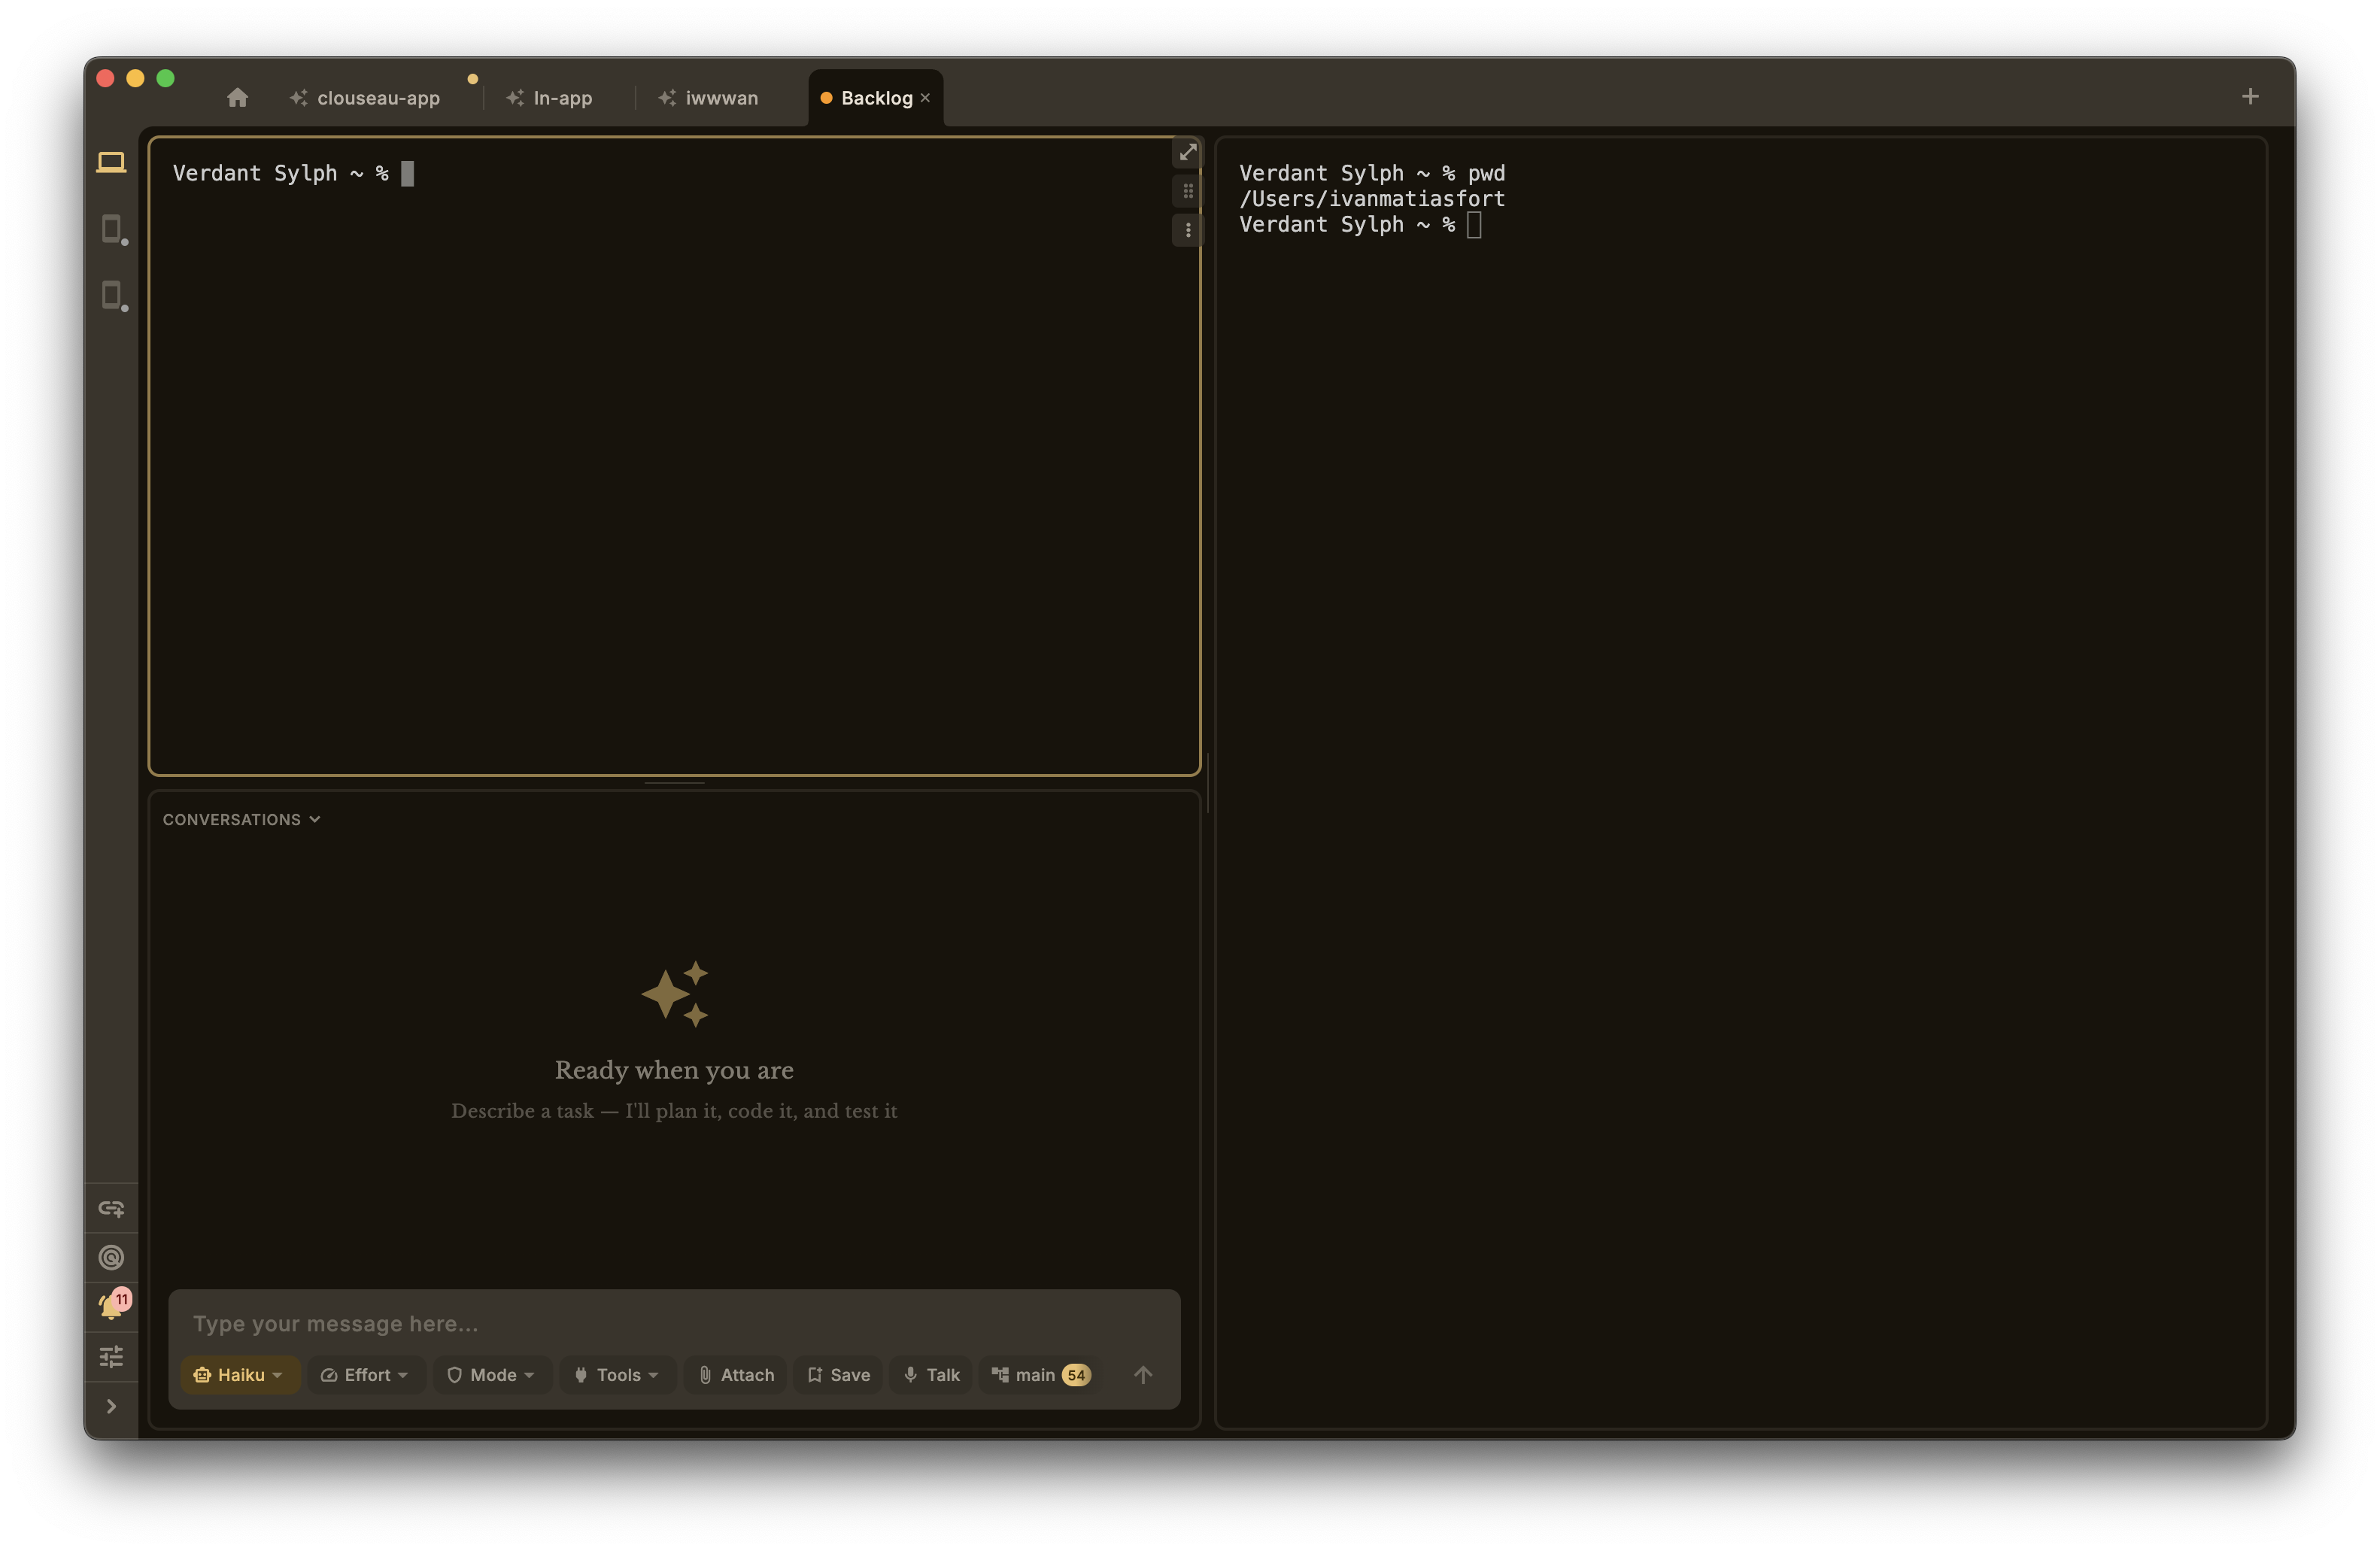The image size is (2380, 1551).
Task: Click the Attach button
Action: click(736, 1375)
